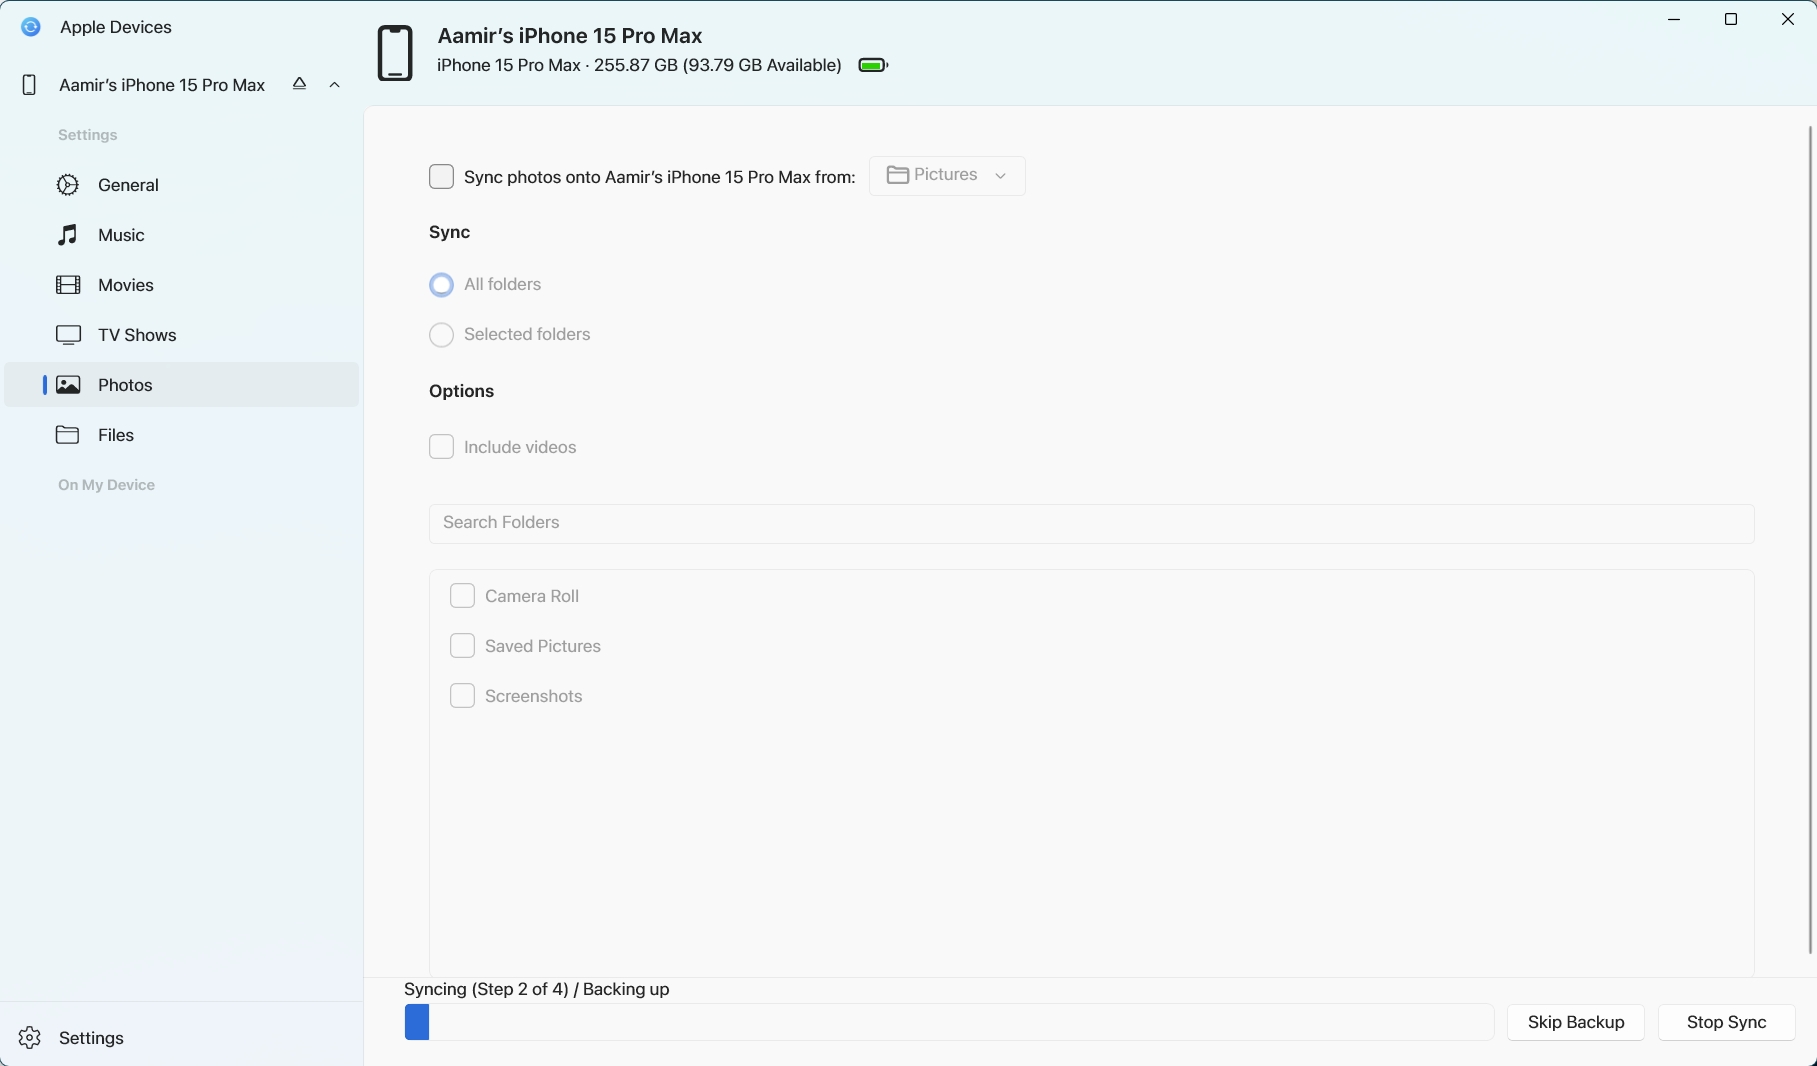
Task: Click the 'Camera Roll' folder label
Action: coord(532,596)
